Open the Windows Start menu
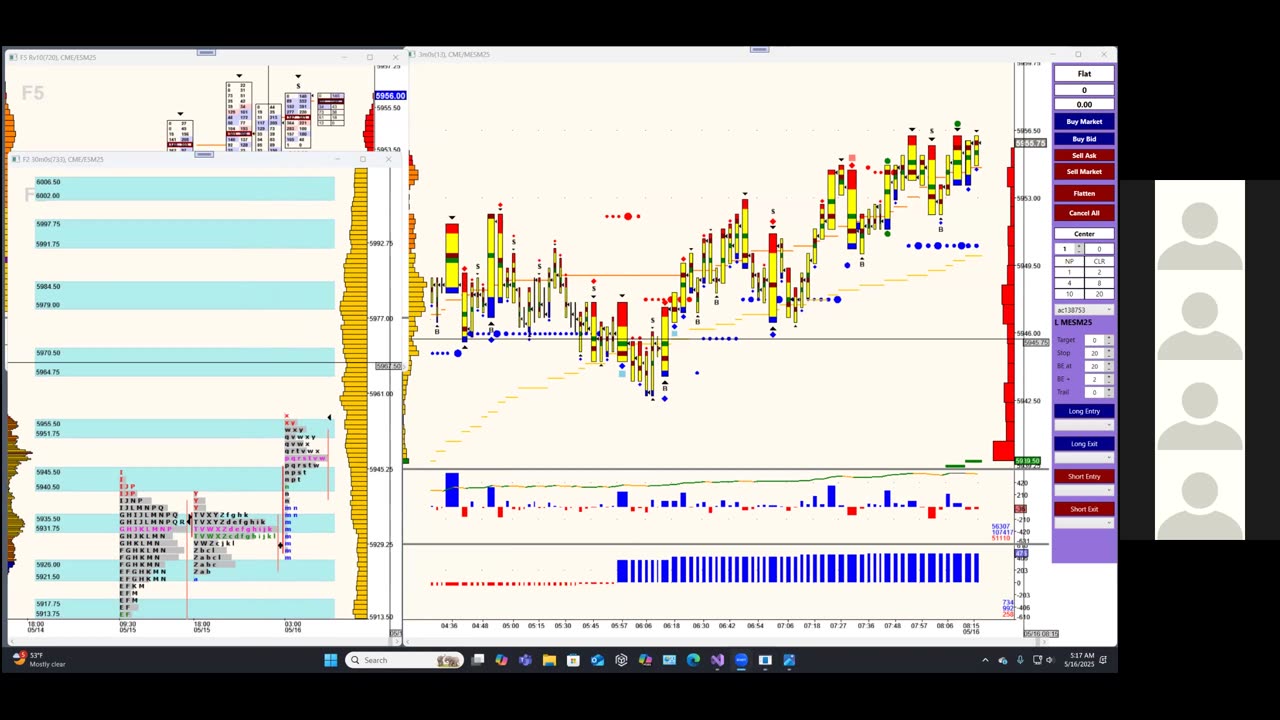The height and width of the screenshot is (720, 1280). [x=330, y=660]
